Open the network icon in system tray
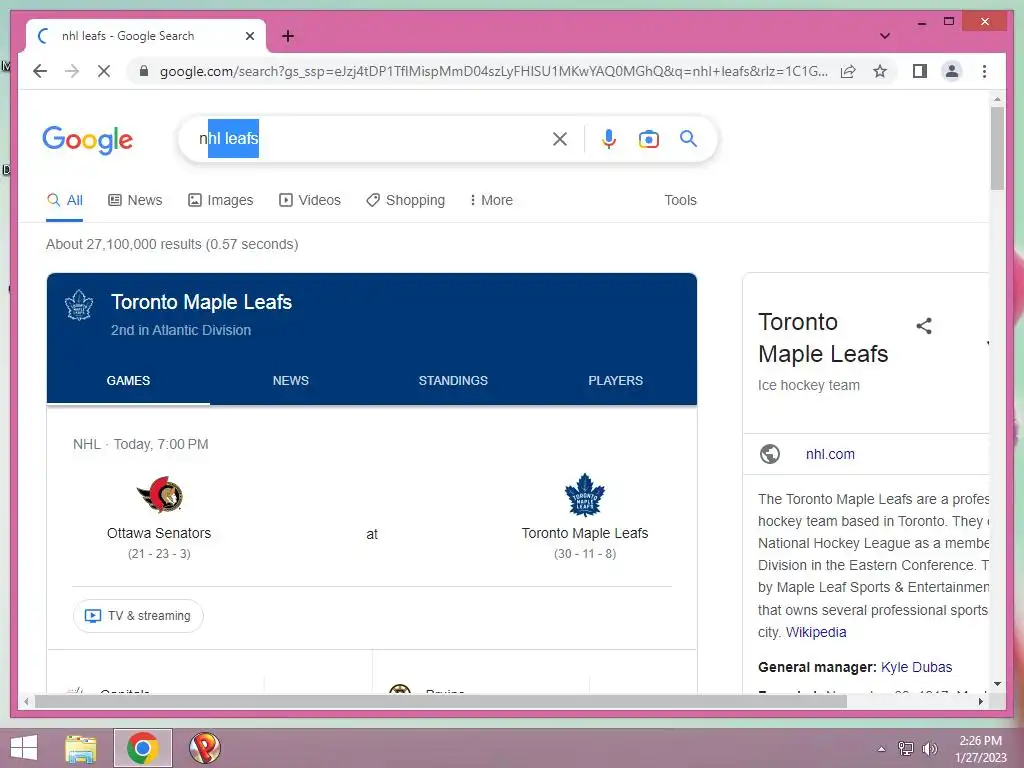The width and height of the screenshot is (1024, 768). pyautogui.click(x=906, y=749)
